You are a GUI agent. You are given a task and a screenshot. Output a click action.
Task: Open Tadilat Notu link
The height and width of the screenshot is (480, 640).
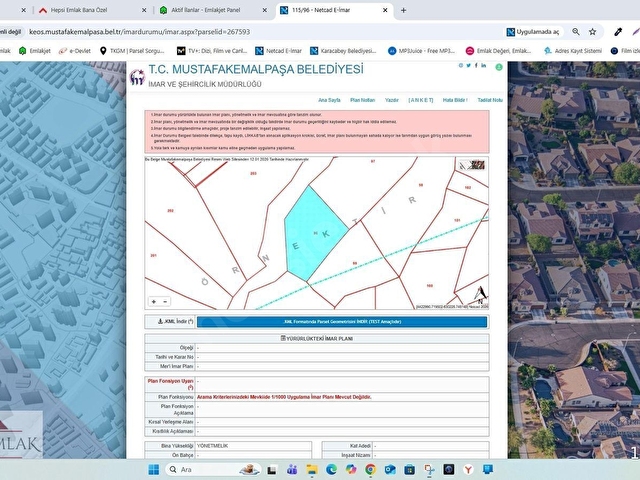tap(490, 100)
